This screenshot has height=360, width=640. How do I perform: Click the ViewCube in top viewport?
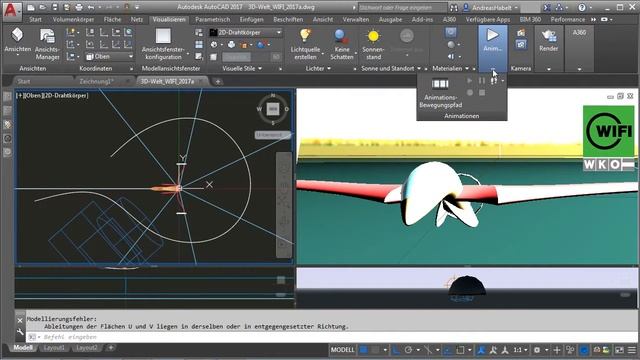click(273, 109)
